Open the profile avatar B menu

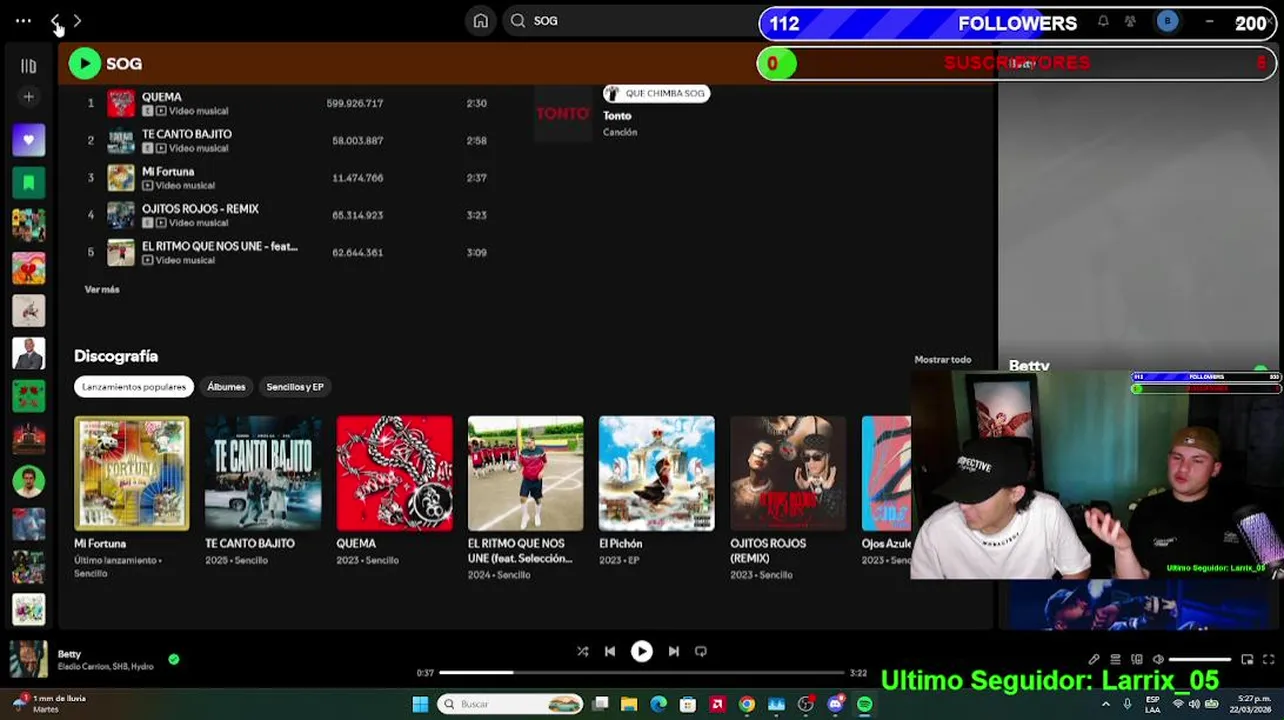pos(1167,21)
